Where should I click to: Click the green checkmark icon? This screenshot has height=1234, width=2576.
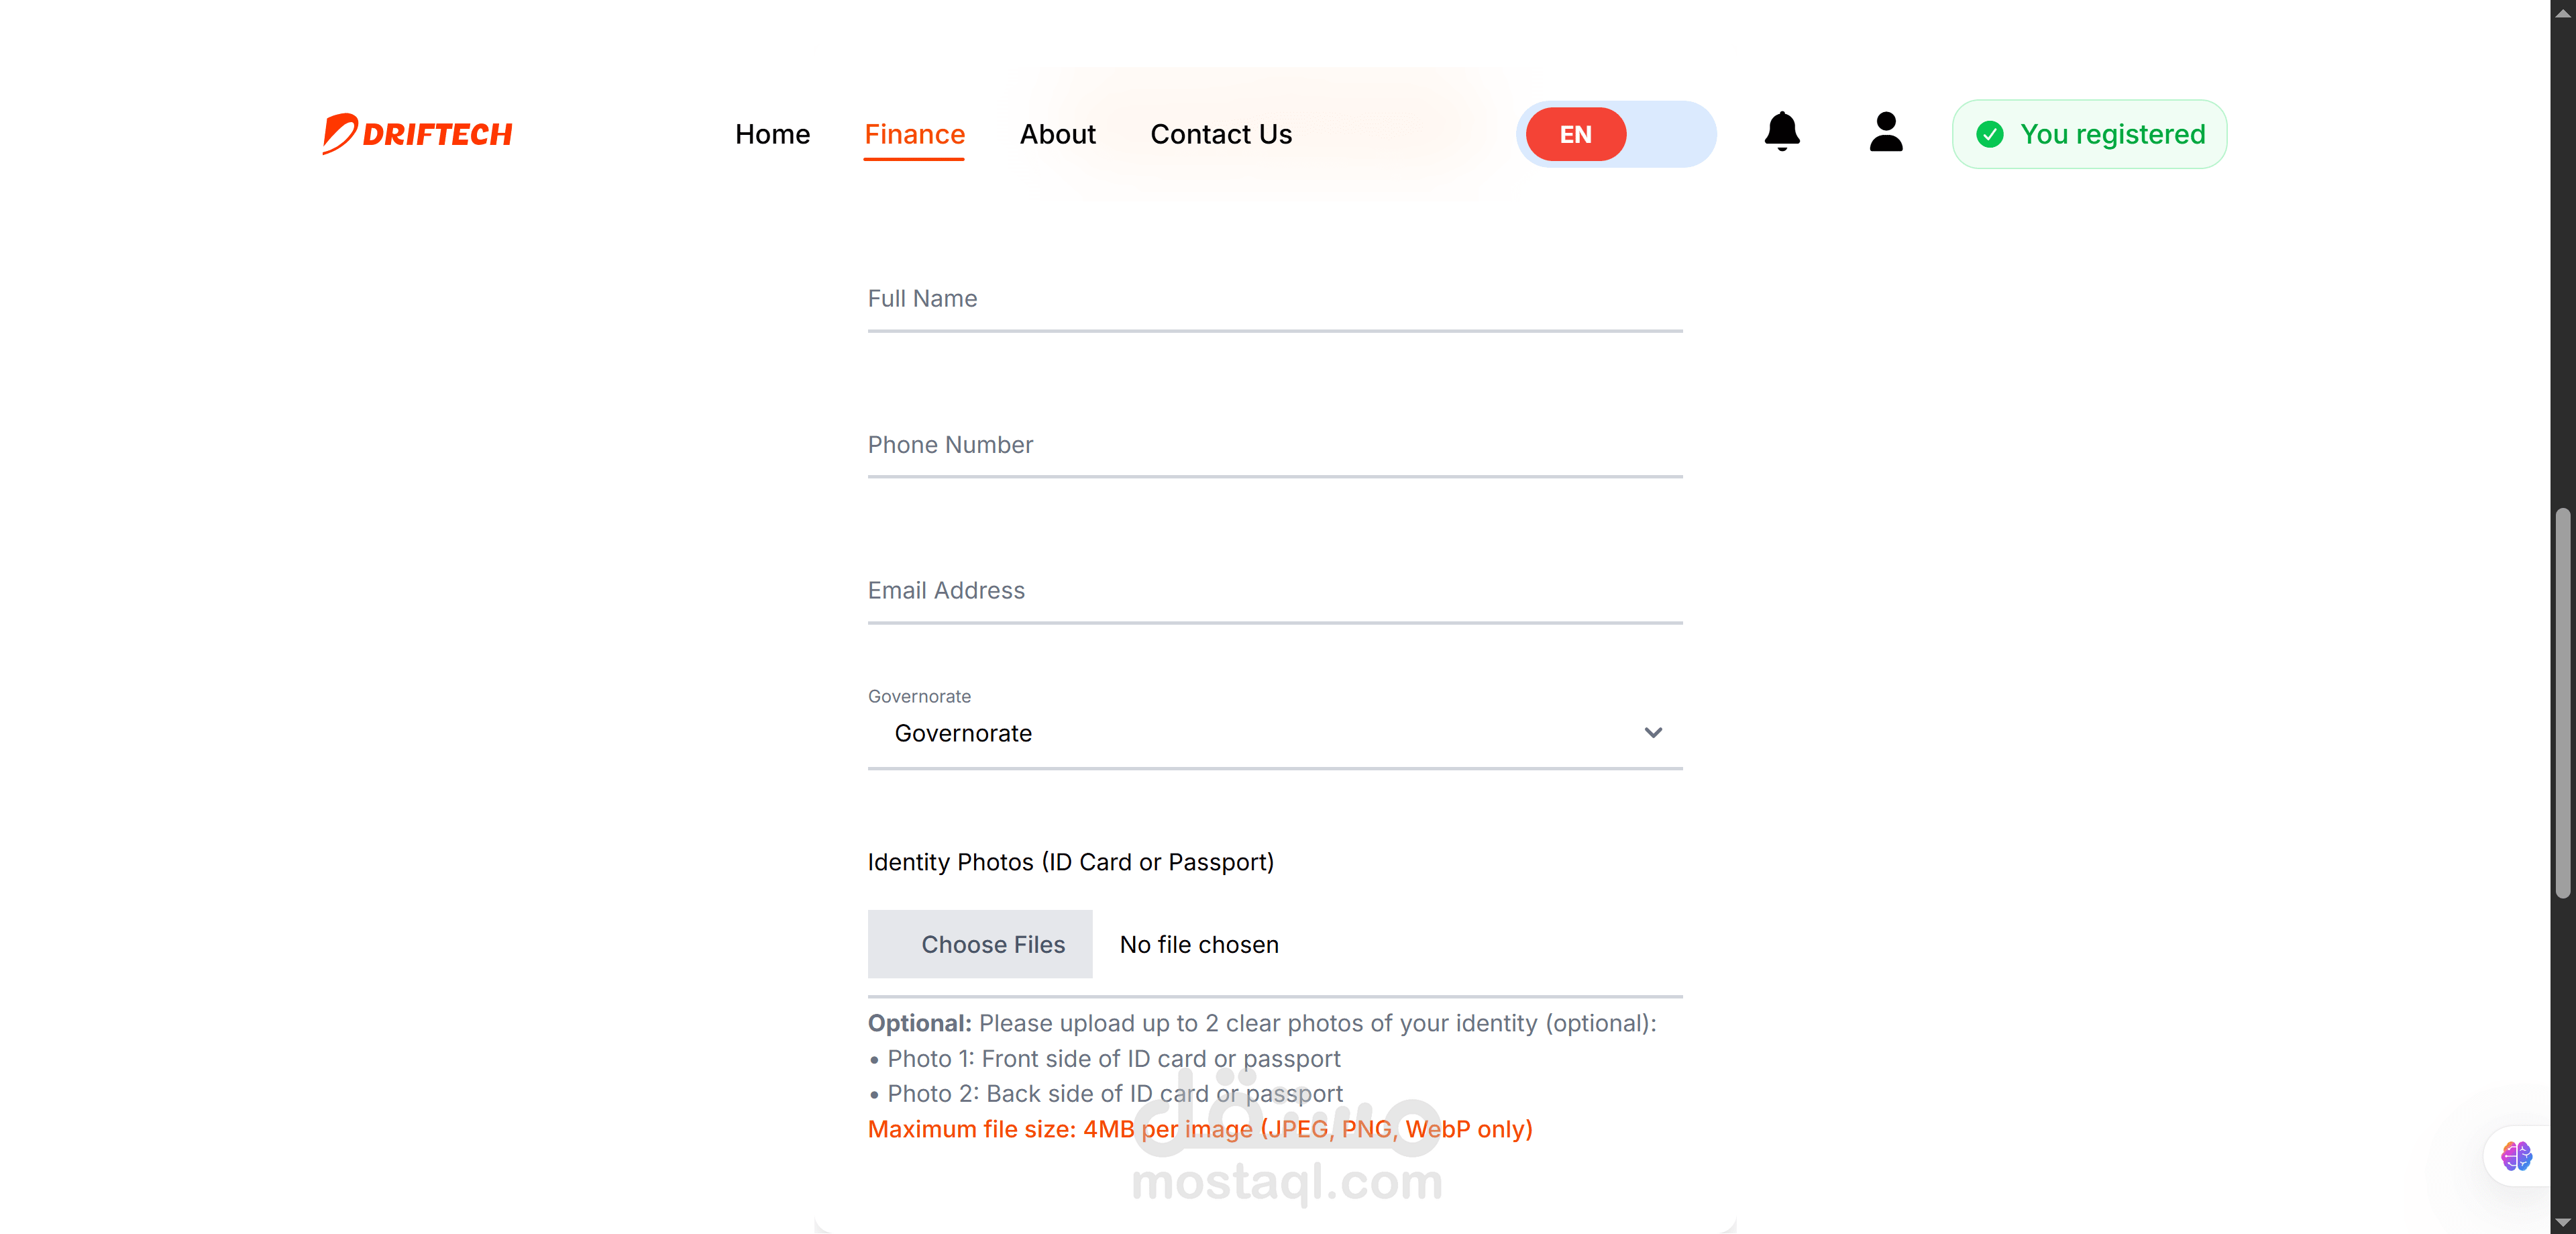[1989, 134]
